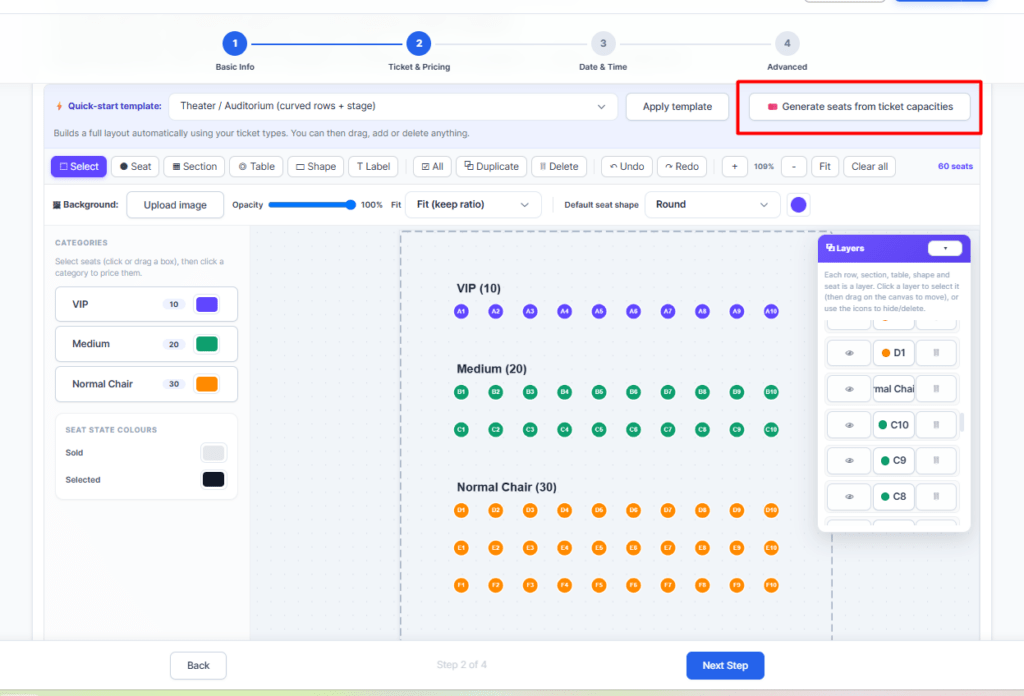Zoom in with plus button
1024x696 pixels.
point(735,166)
